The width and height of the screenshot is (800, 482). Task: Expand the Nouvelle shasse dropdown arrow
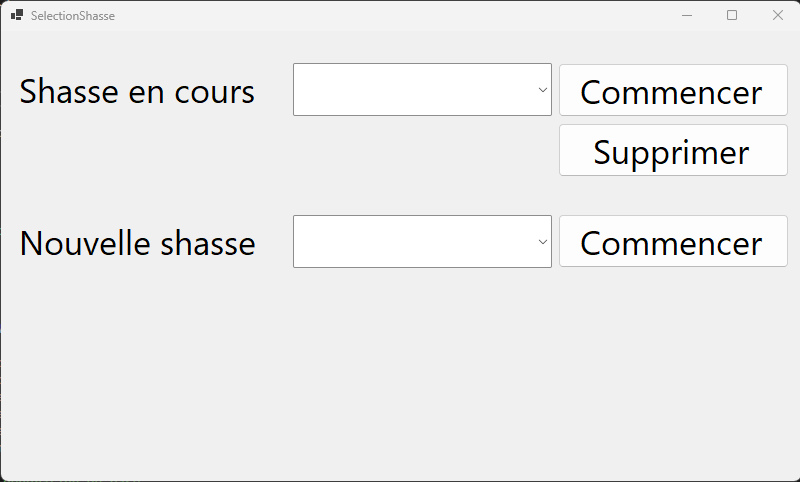pyautogui.click(x=542, y=242)
